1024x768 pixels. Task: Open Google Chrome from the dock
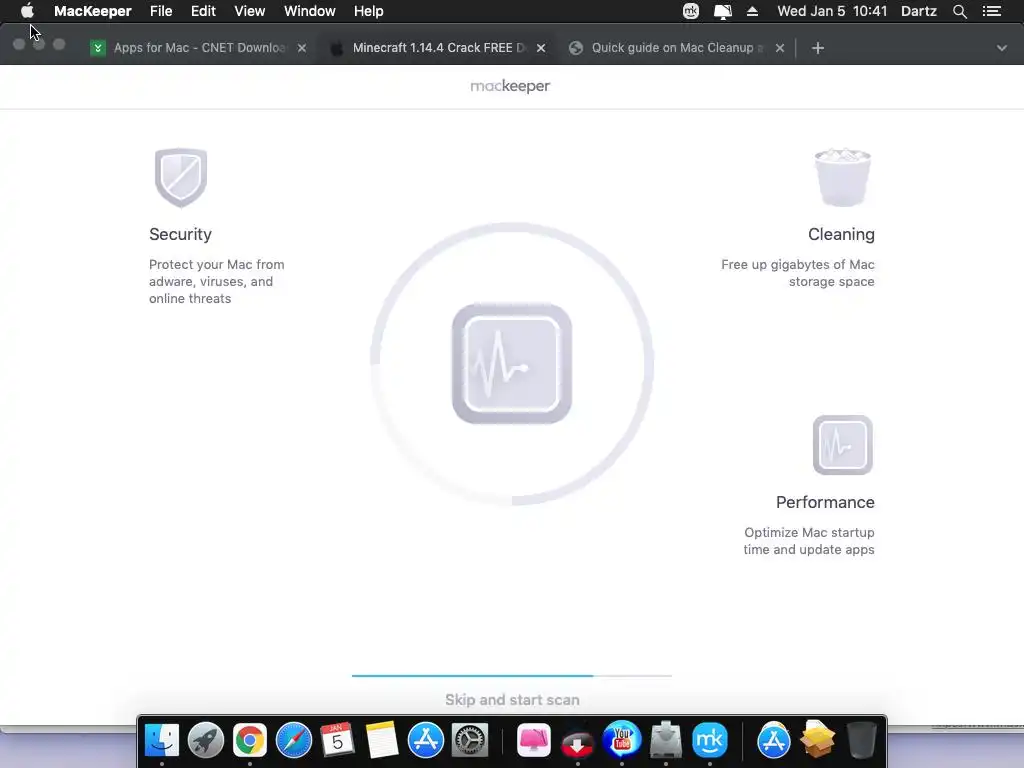249,741
